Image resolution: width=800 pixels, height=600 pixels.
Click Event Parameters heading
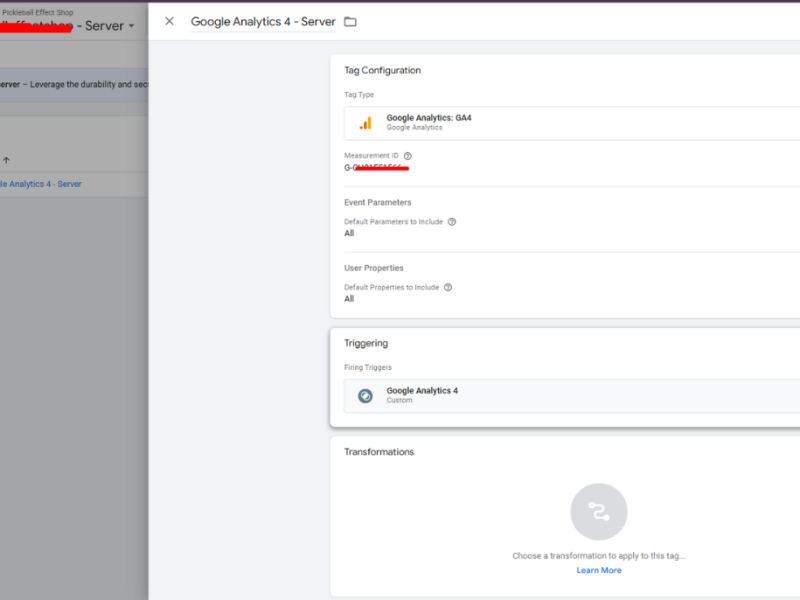tap(378, 203)
